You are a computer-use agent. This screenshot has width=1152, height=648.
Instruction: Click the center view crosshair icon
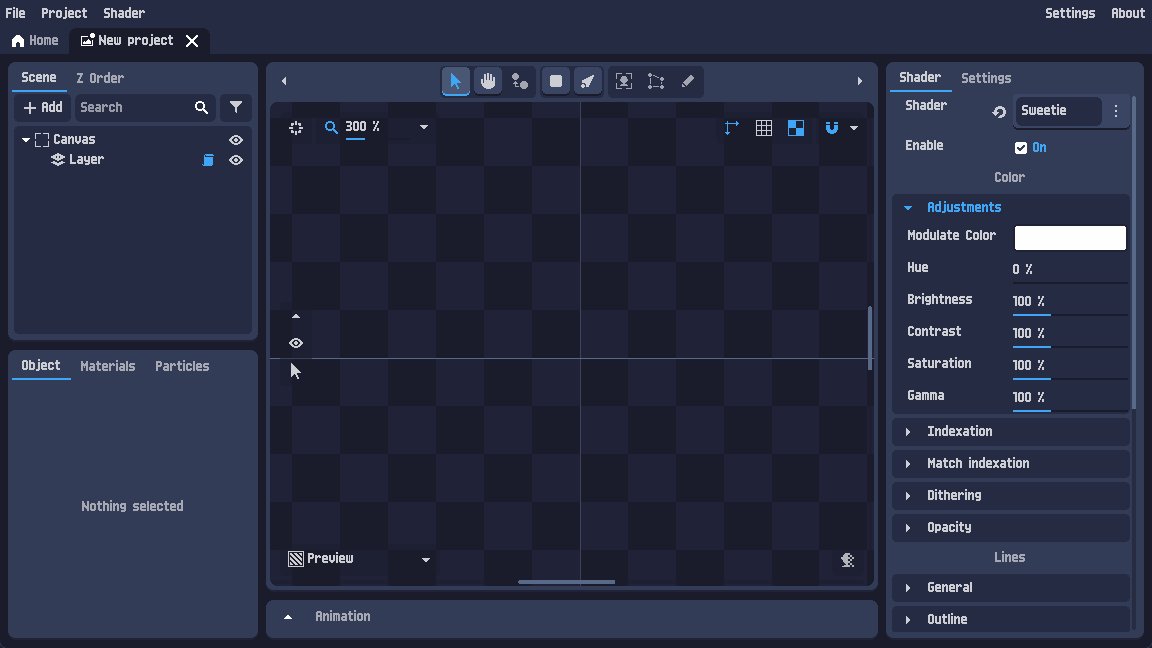[296, 128]
